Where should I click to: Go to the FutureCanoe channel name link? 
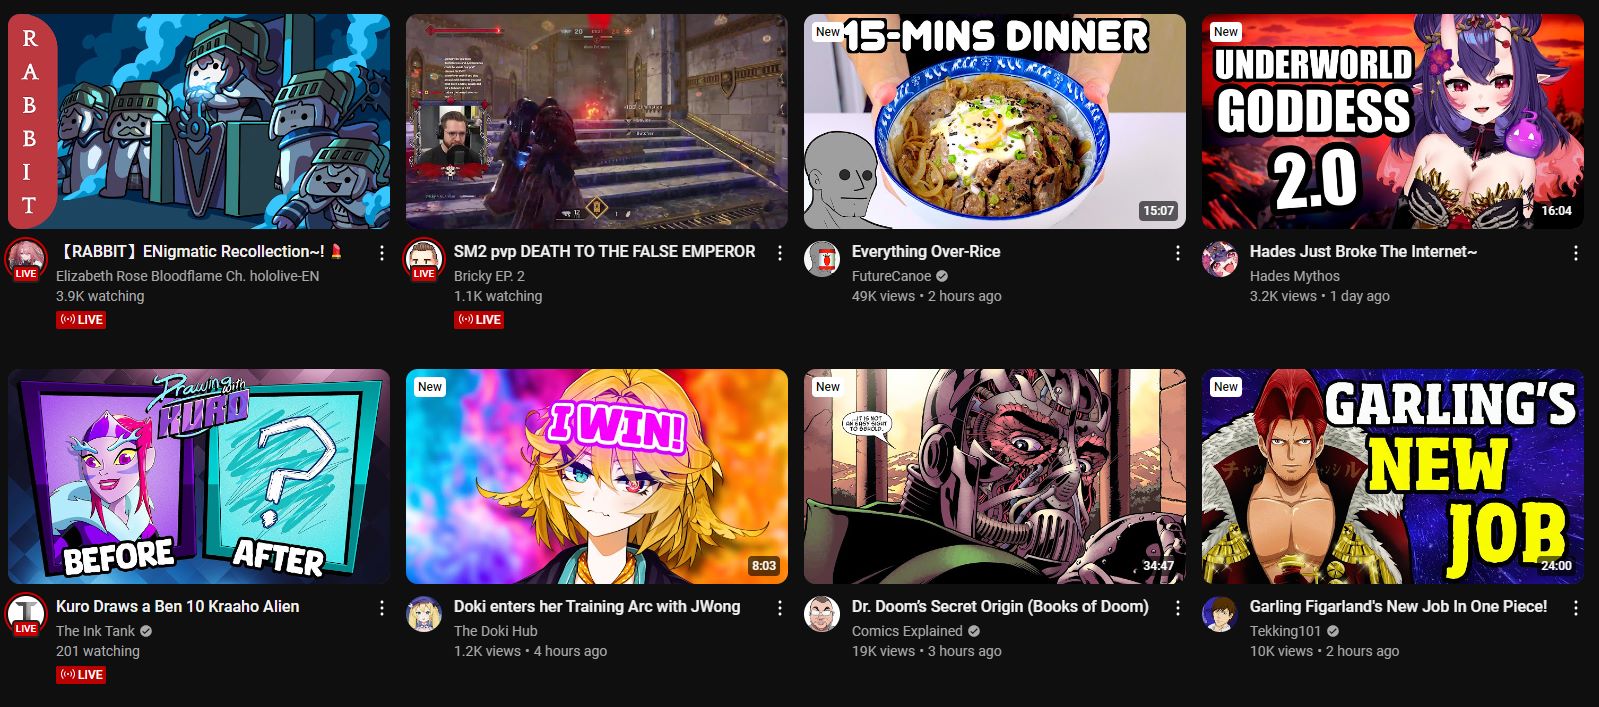891,276
